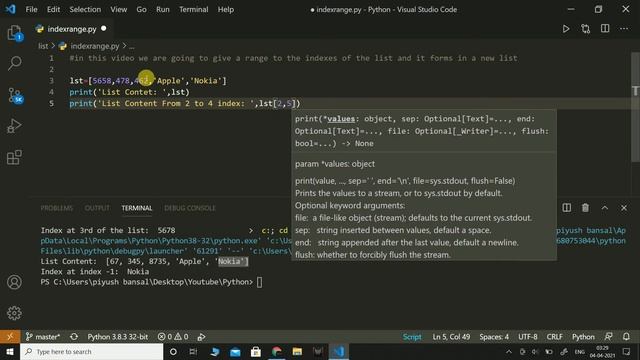Show hidden tray icons chevron

coord(509,351)
